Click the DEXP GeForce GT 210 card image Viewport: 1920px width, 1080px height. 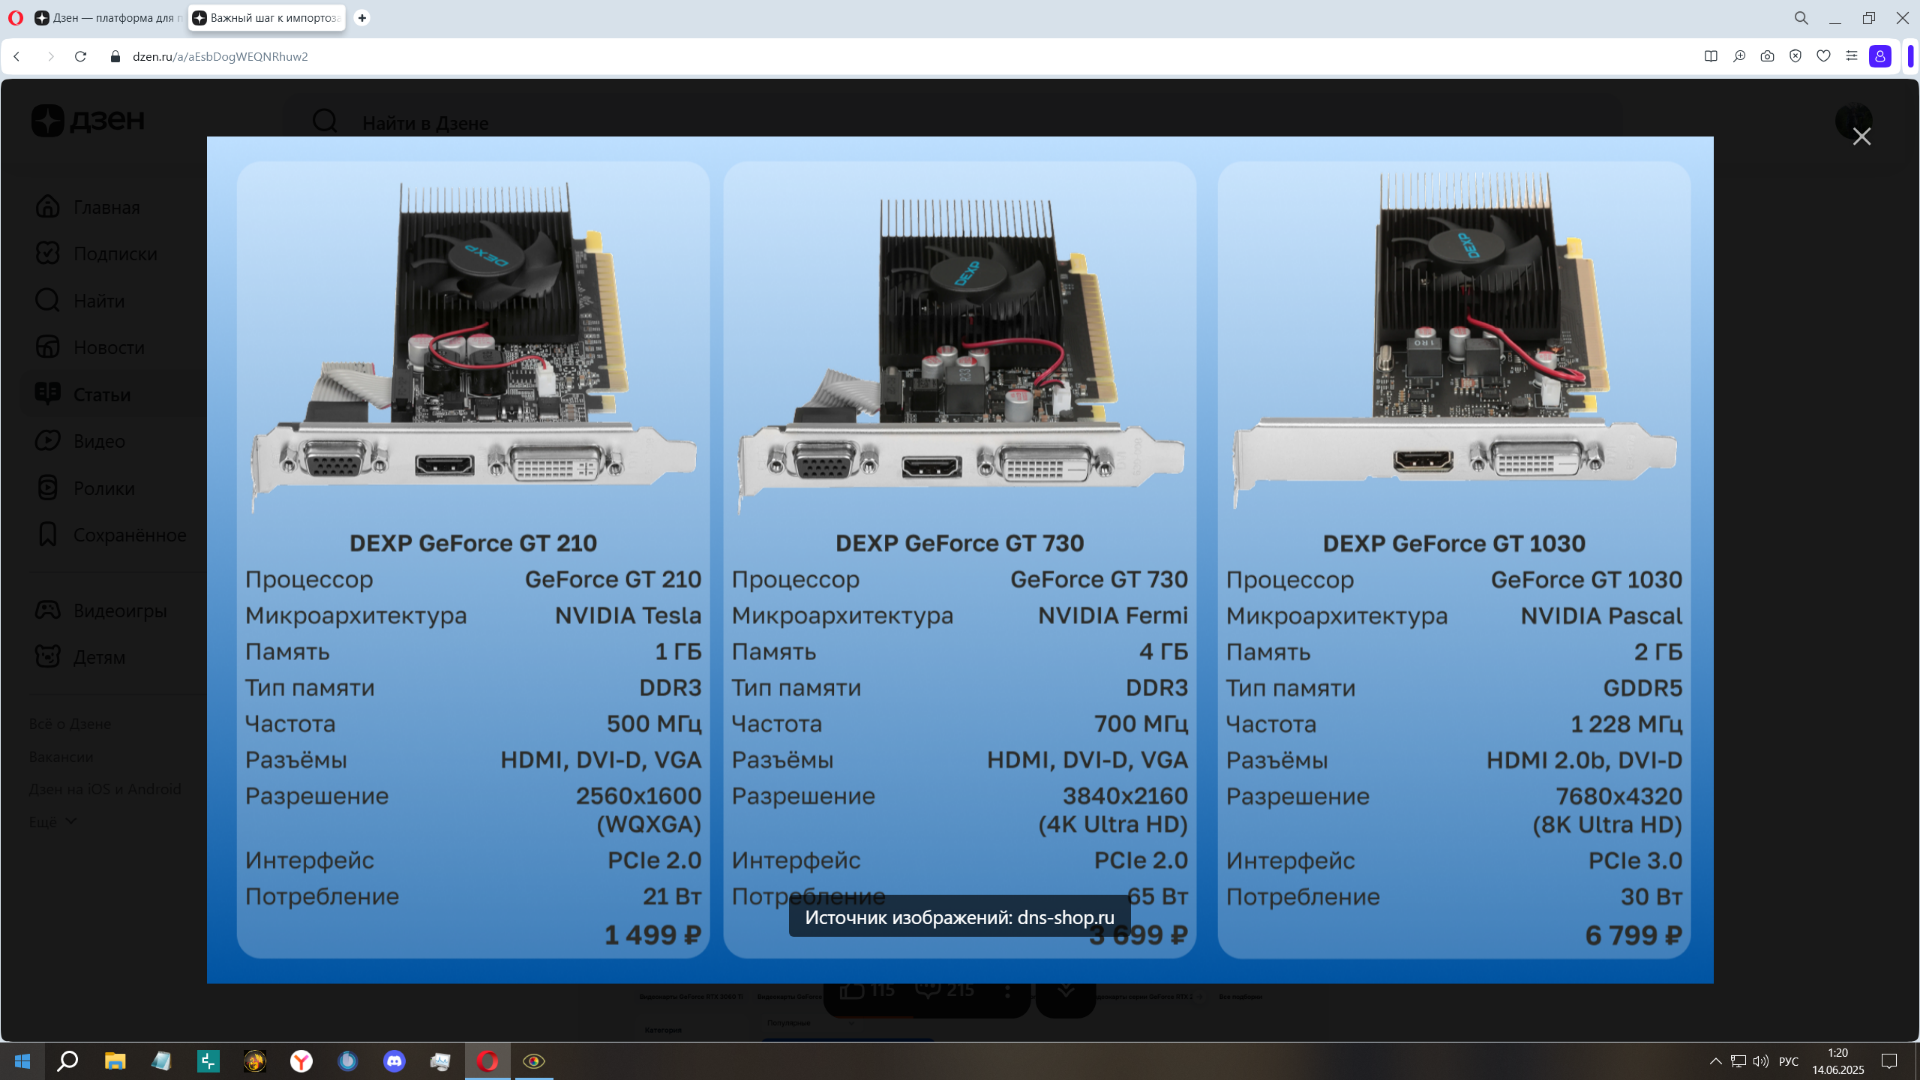click(x=473, y=345)
